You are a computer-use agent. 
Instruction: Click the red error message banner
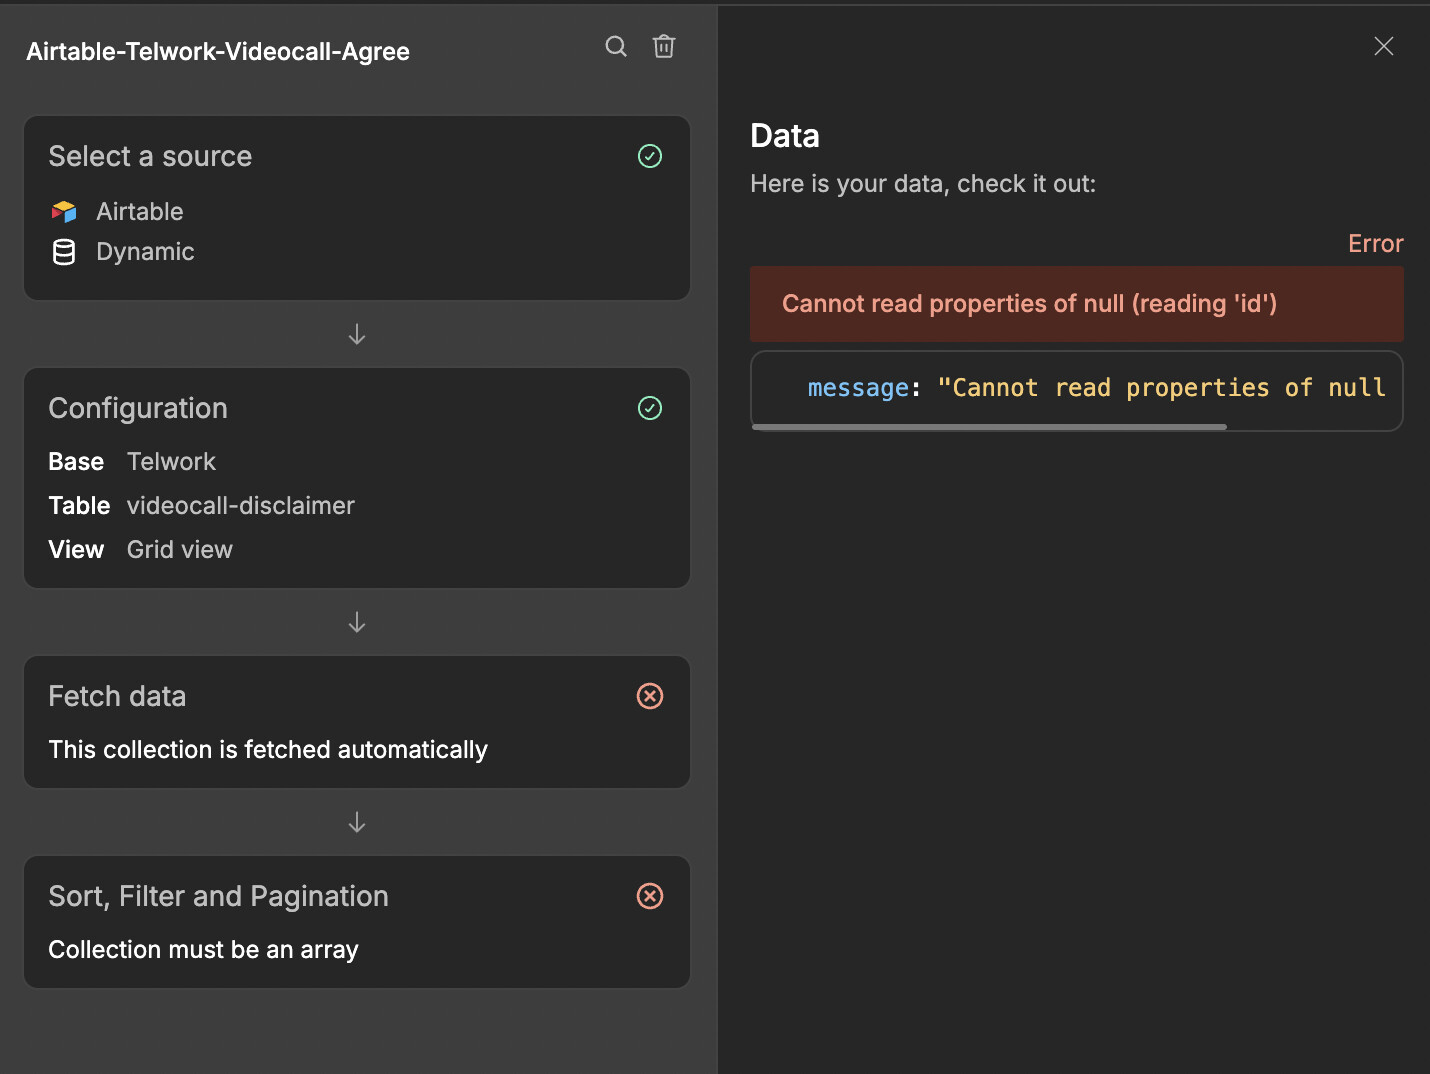(1077, 304)
